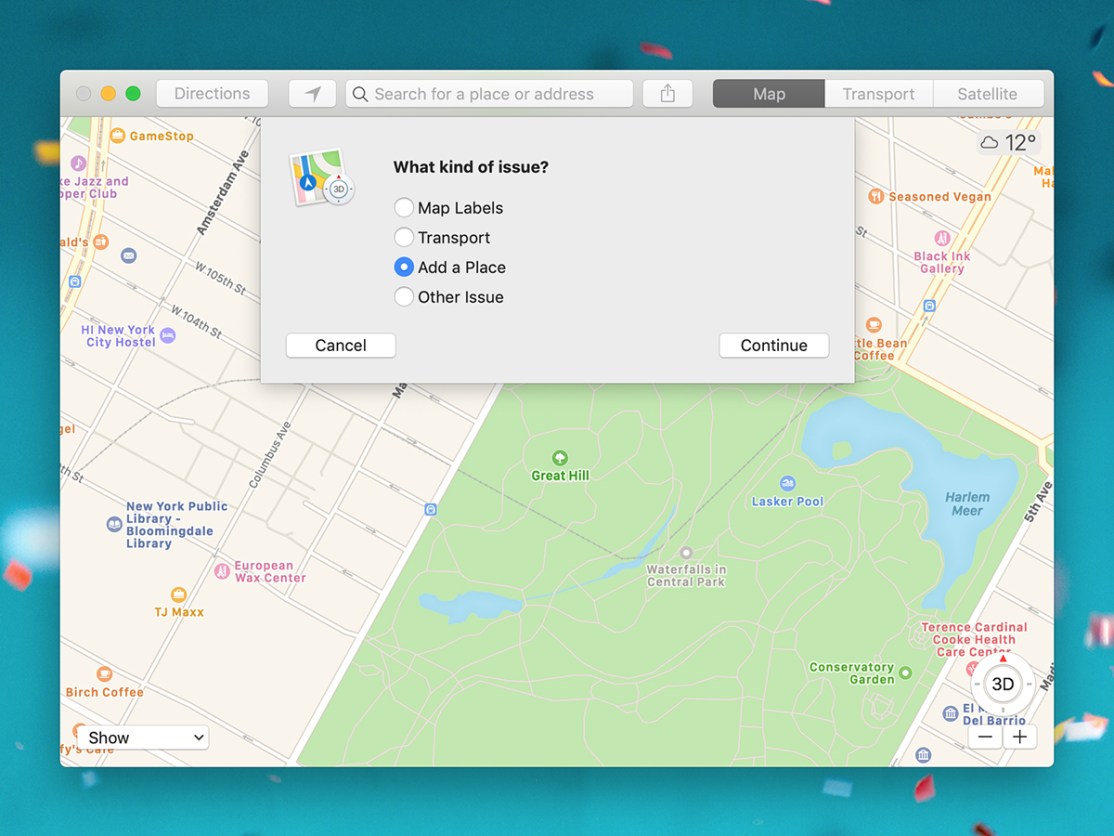Select the Map Labels radio button
This screenshot has width=1114, height=836.
click(404, 207)
